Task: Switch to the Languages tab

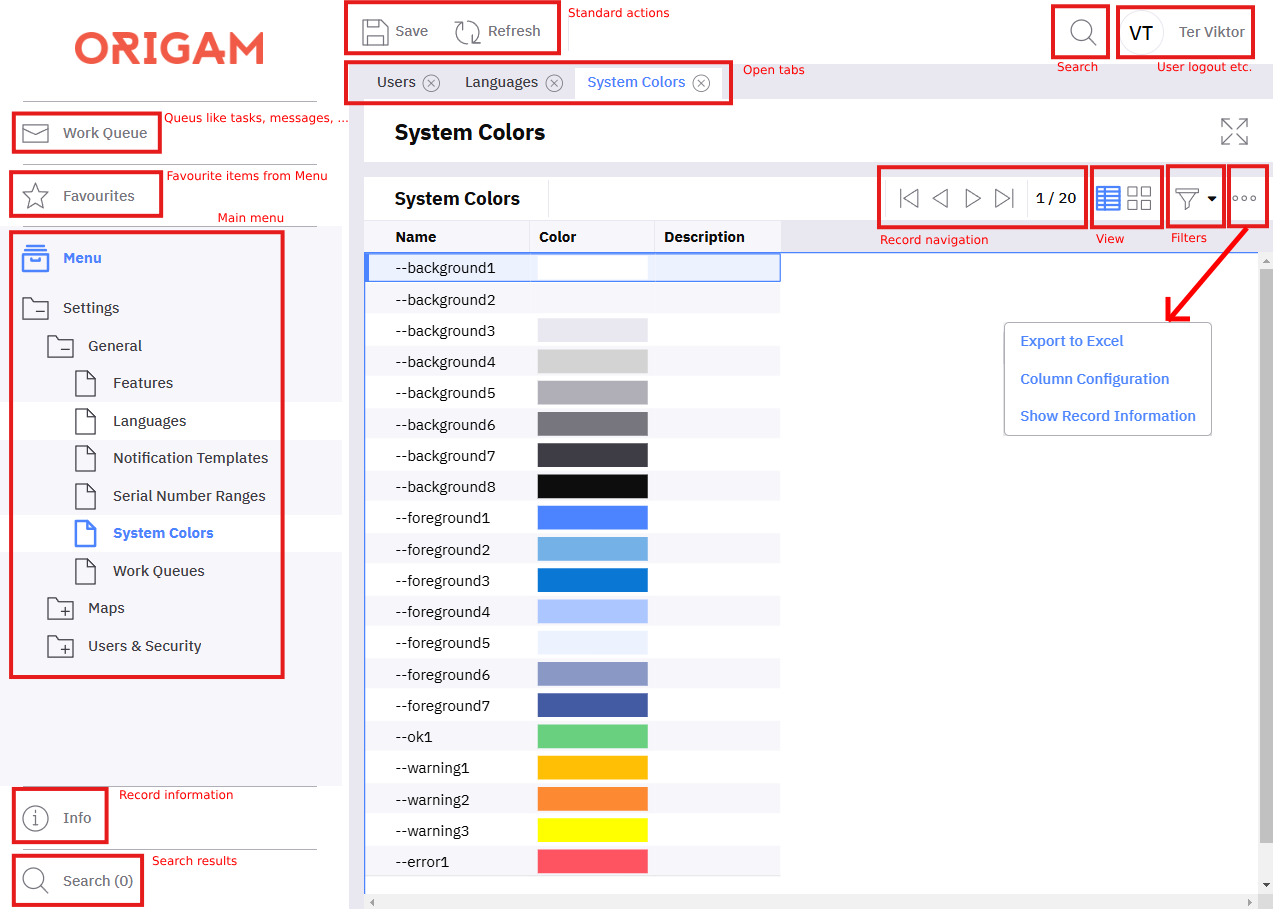Action: click(x=501, y=82)
